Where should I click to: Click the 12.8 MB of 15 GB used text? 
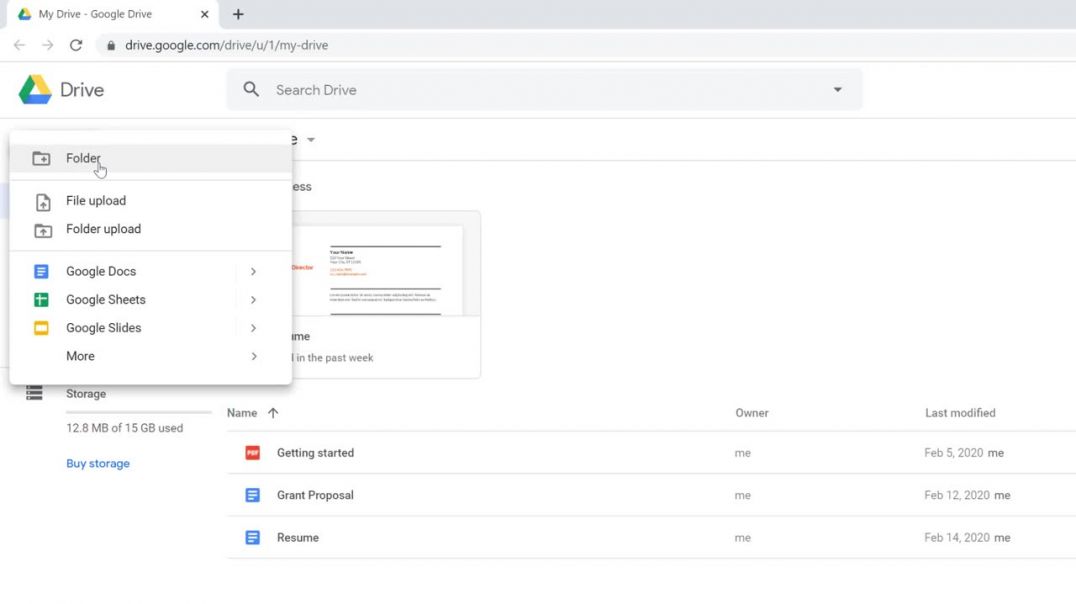(125, 428)
